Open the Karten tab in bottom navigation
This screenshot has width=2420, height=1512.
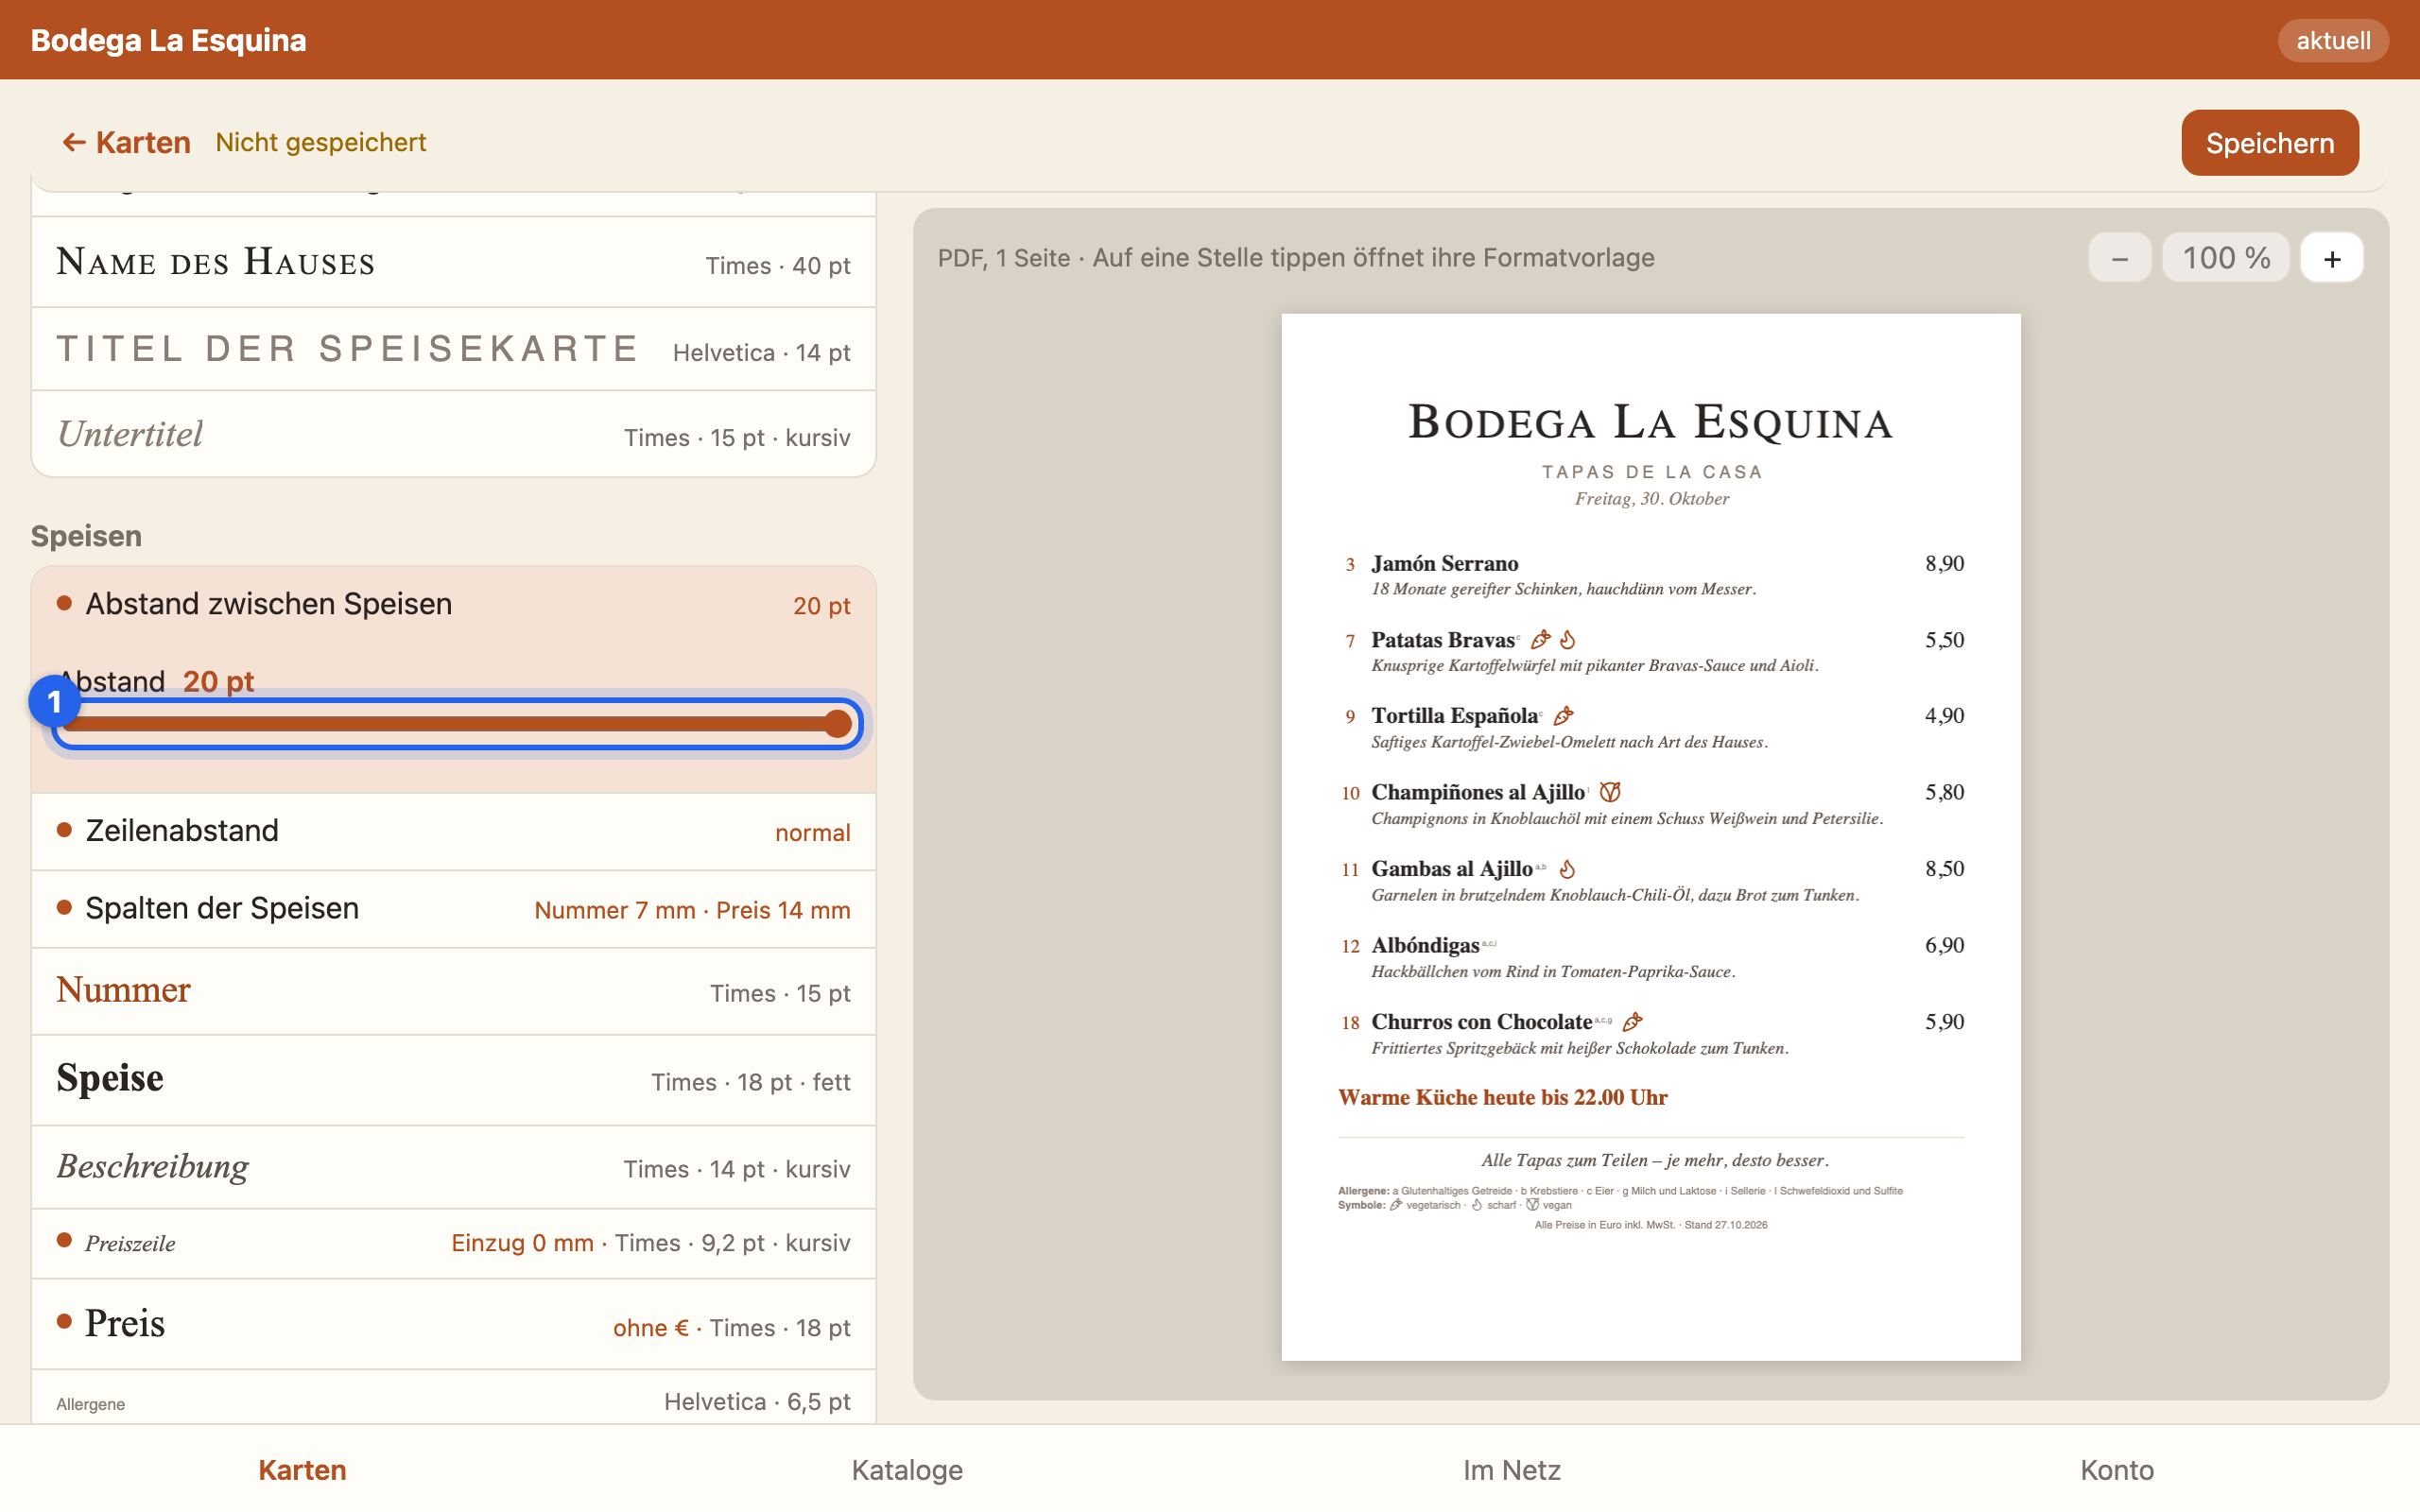(302, 1469)
